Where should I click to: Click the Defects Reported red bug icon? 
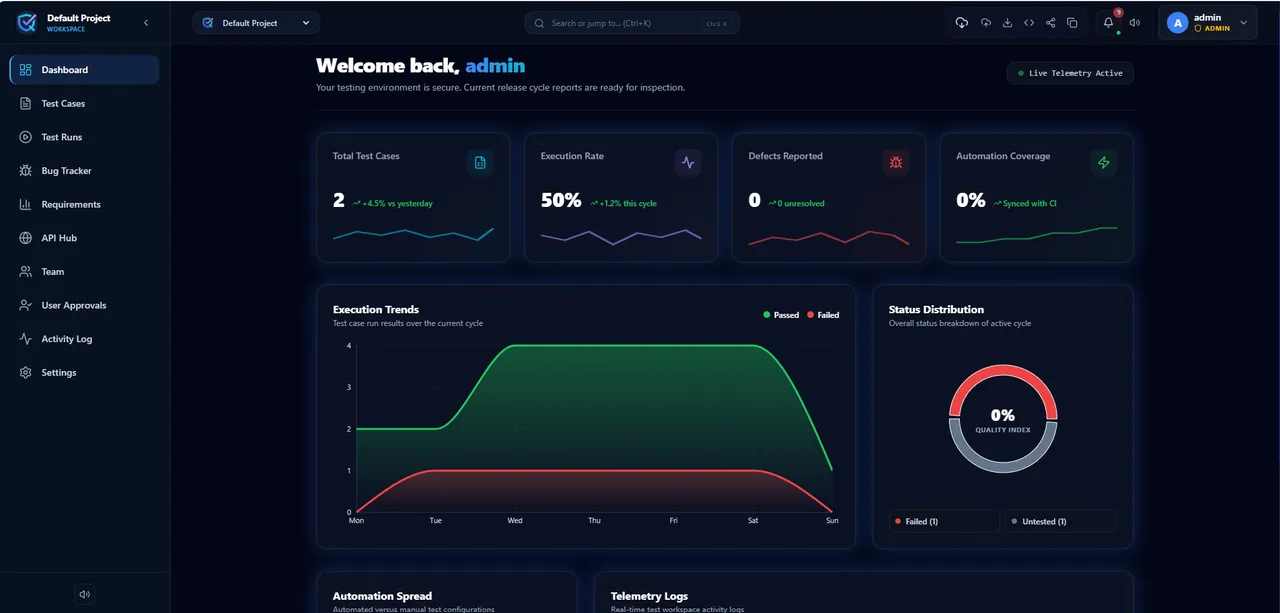pos(896,162)
